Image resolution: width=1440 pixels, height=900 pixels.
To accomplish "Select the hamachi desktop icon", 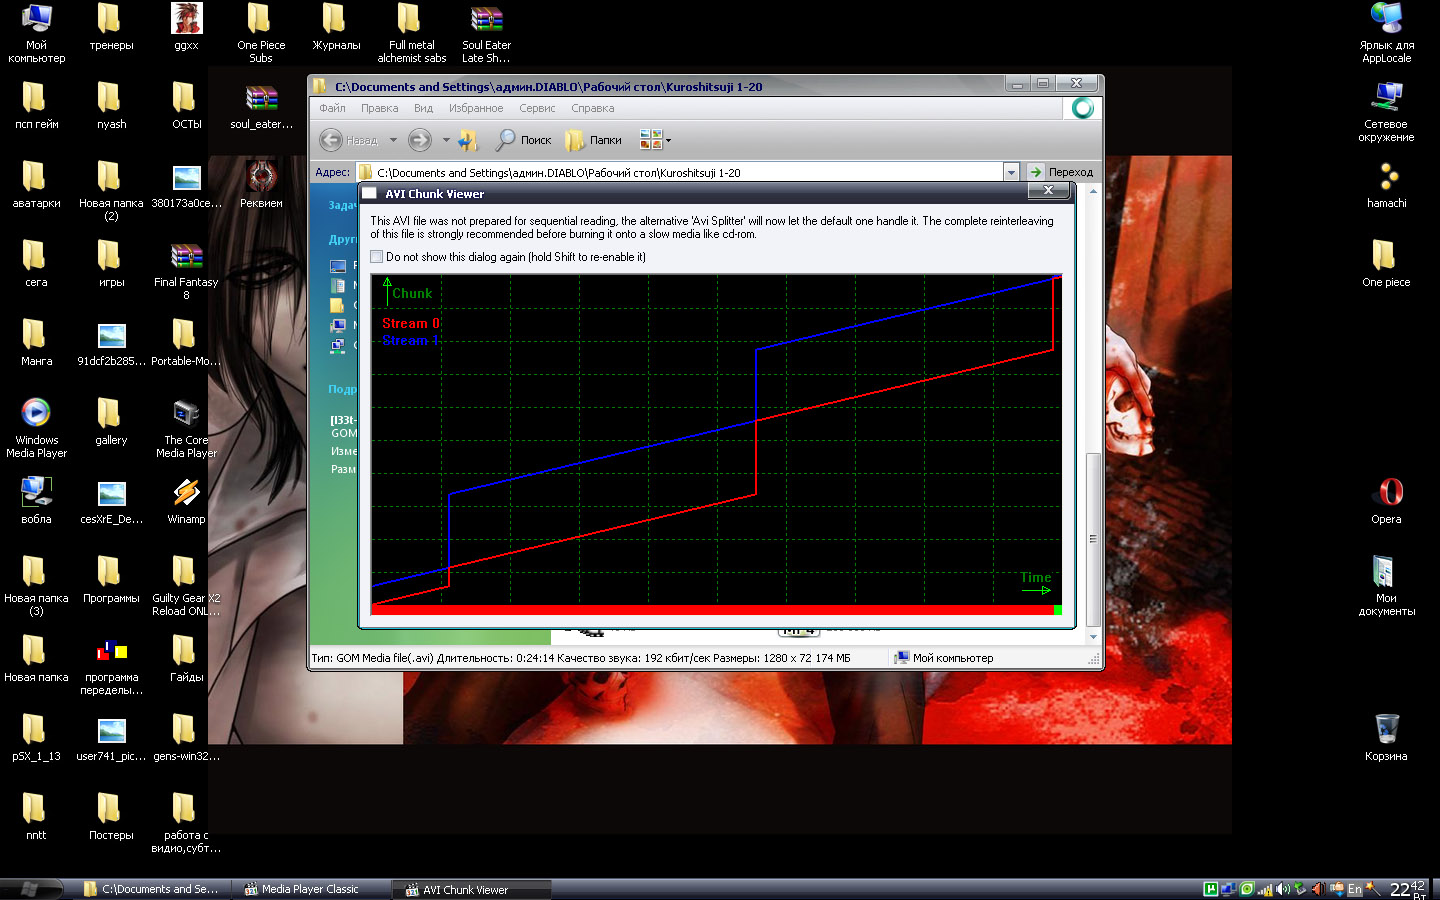I will [1386, 185].
